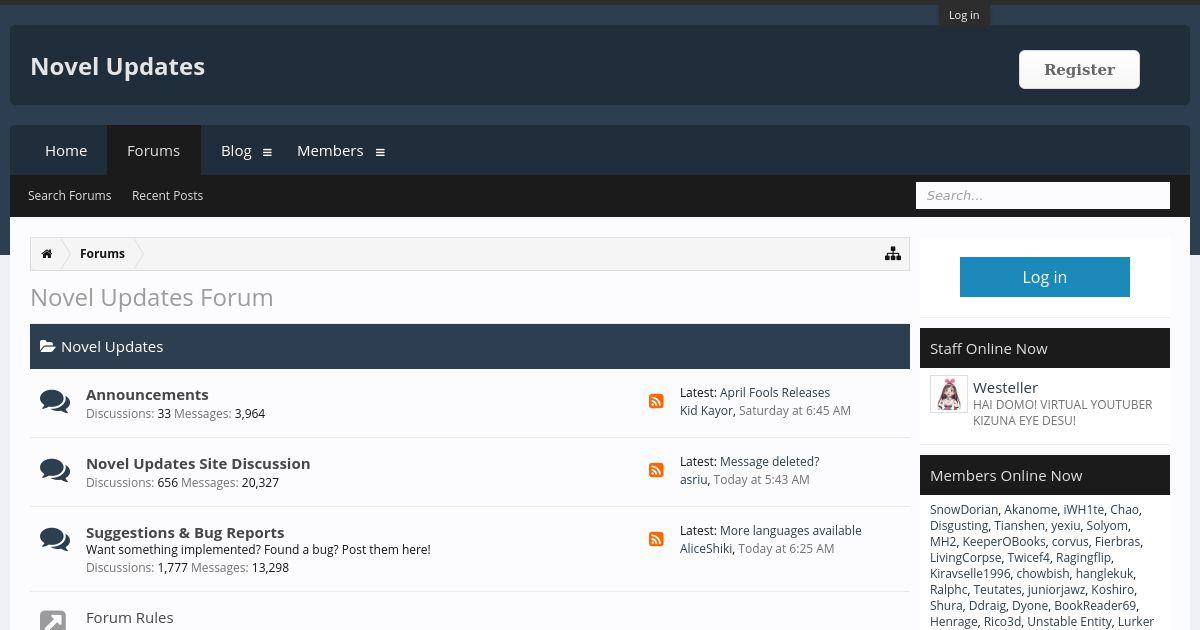Open Search Forums sub-navigation link
The image size is (1200, 630).
coord(69,195)
